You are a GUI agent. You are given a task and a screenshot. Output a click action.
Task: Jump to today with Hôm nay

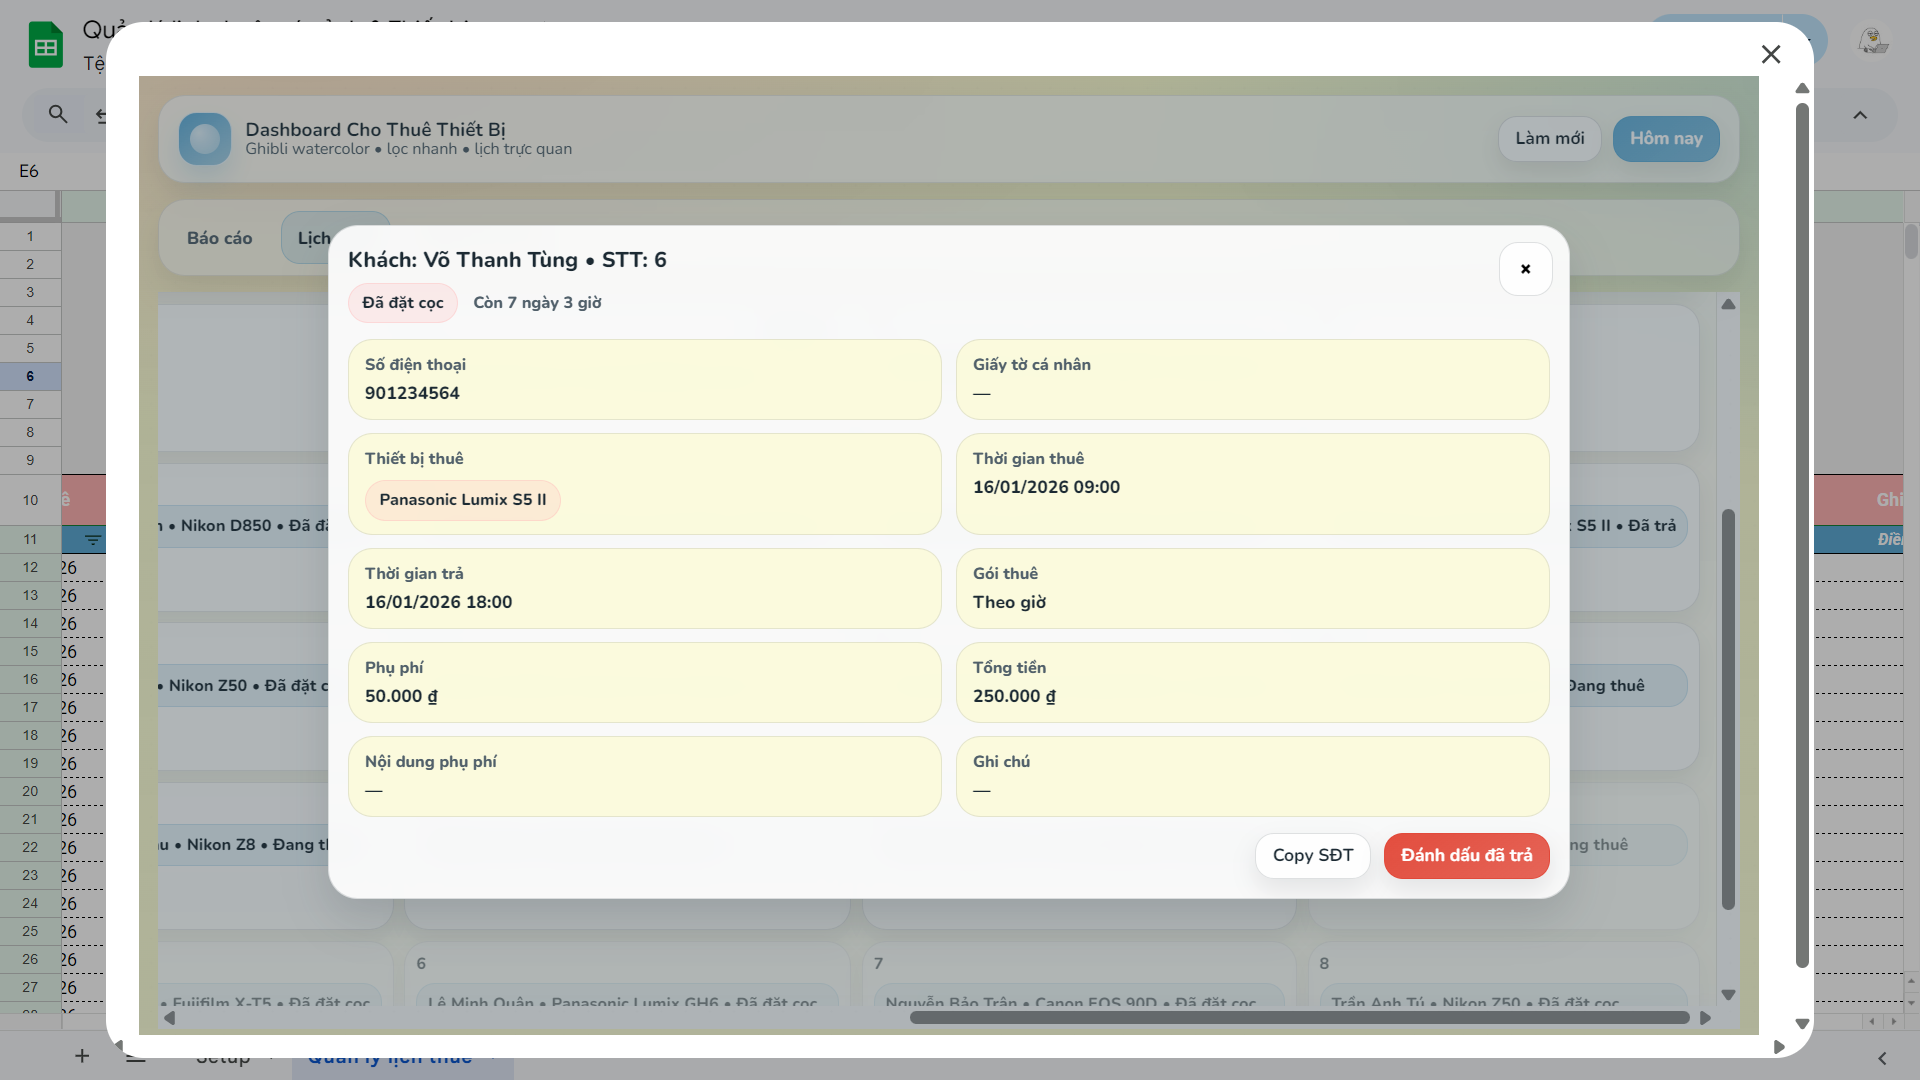(1665, 139)
